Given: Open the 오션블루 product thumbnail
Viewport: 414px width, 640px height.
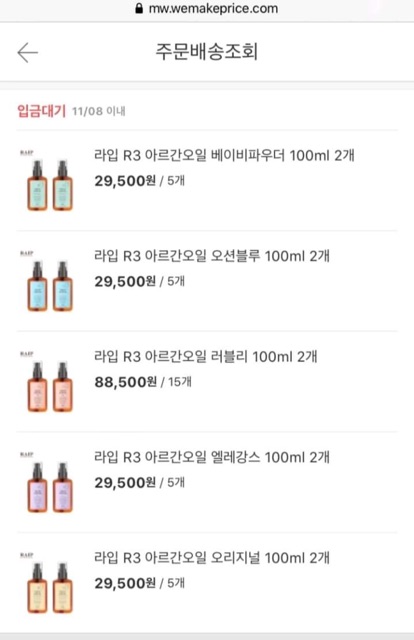Looking at the screenshot, I should click(49, 281).
